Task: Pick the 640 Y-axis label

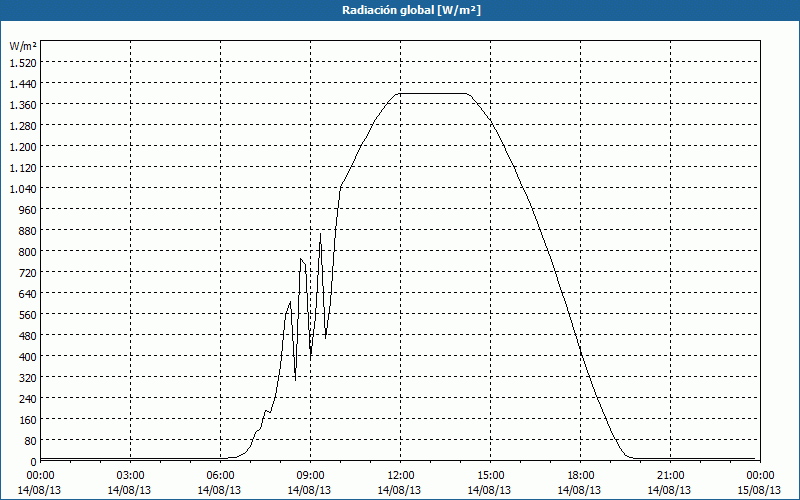Action: tap(29, 294)
